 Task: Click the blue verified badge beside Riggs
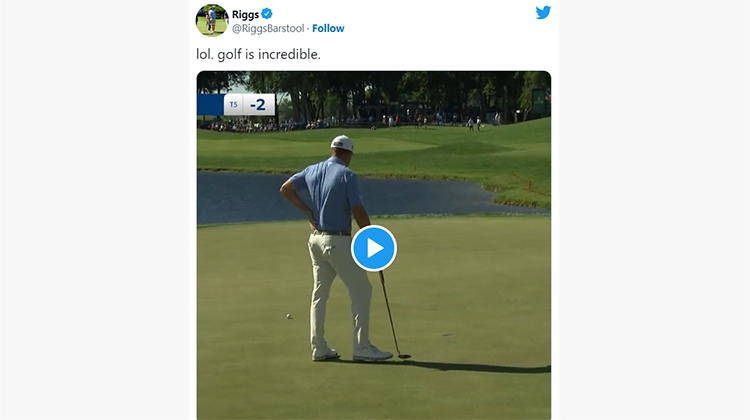tap(267, 14)
